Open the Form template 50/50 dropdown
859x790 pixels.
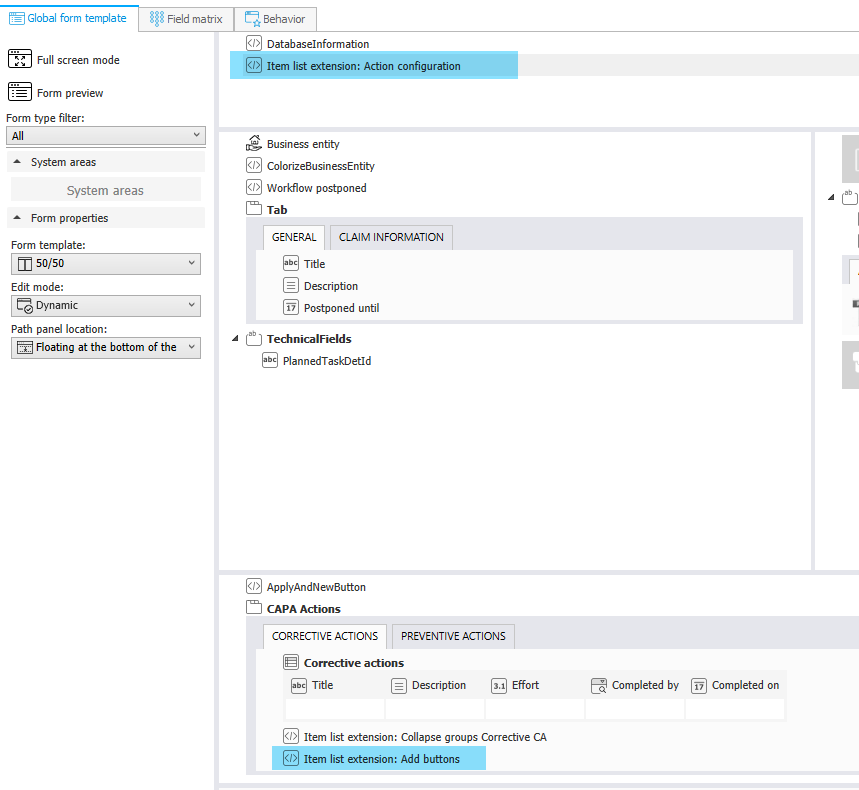pyautogui.click(x=105, y=264)
